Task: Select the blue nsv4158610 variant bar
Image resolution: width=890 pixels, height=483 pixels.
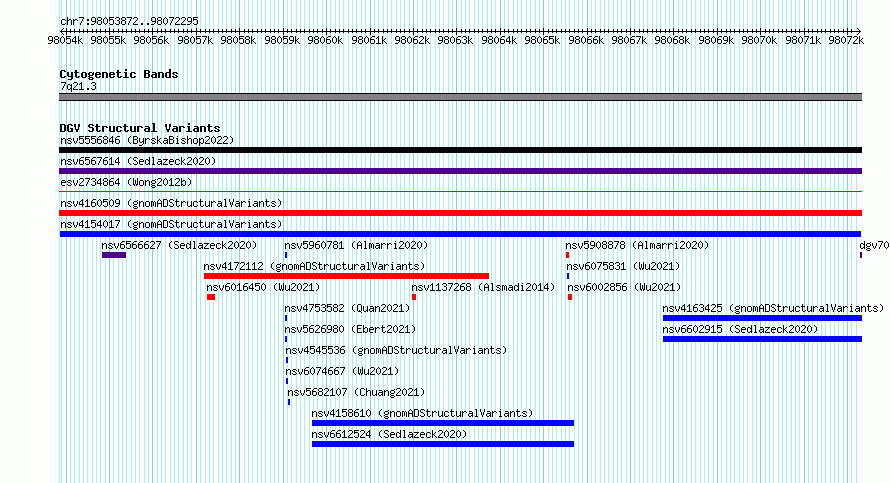Action: (443, 423)
